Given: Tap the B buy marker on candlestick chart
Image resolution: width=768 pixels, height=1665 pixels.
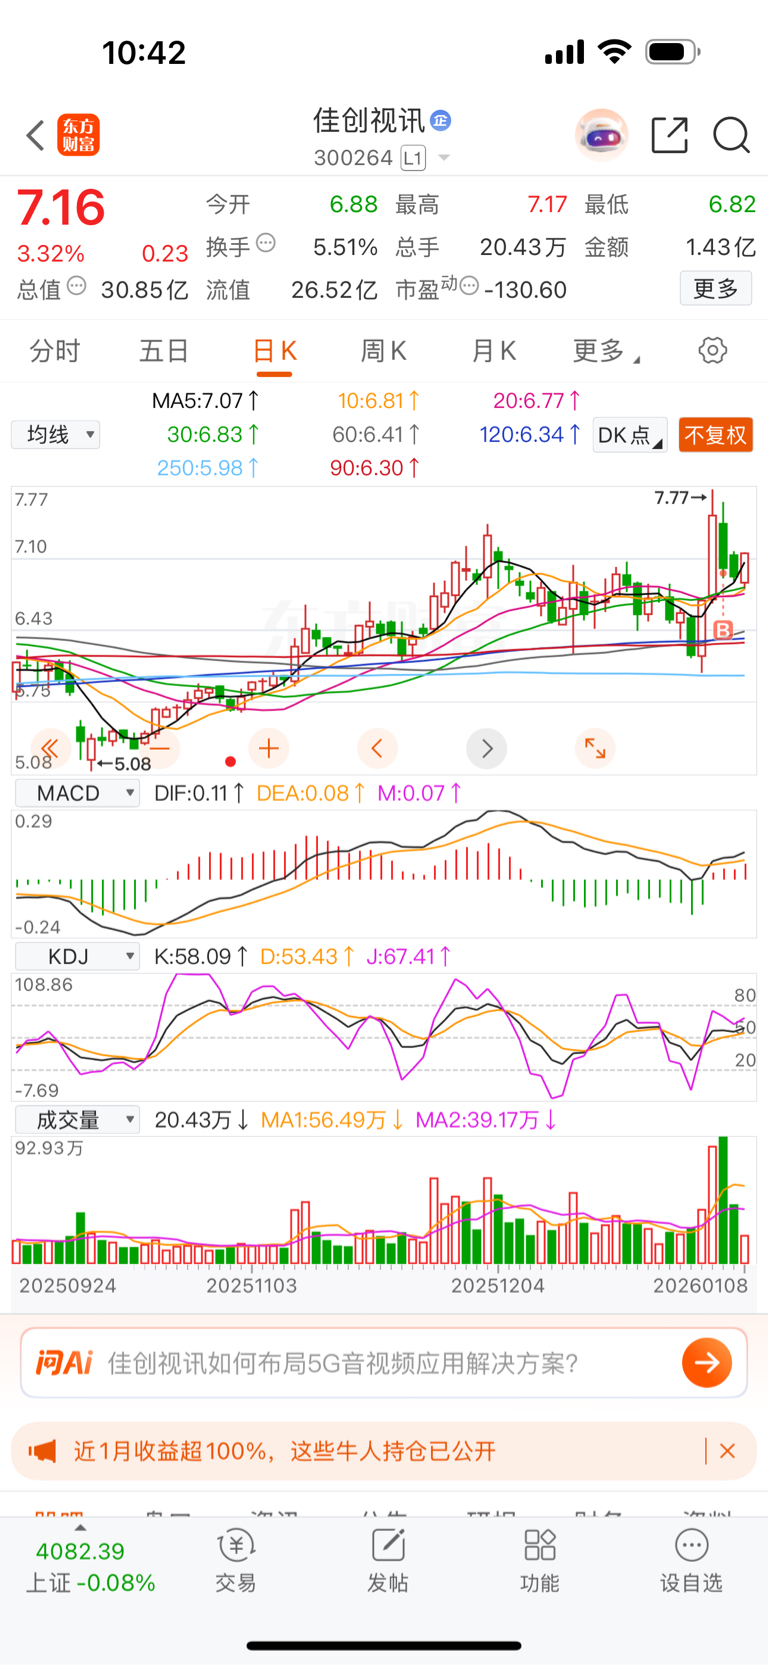Looking at the screenshot, I should coord(724,630).
